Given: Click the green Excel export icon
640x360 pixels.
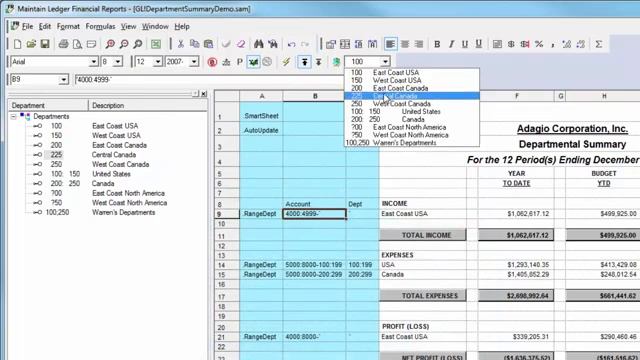Looking at the screenshot, I should pyautogui.click(x=156, y=44).
